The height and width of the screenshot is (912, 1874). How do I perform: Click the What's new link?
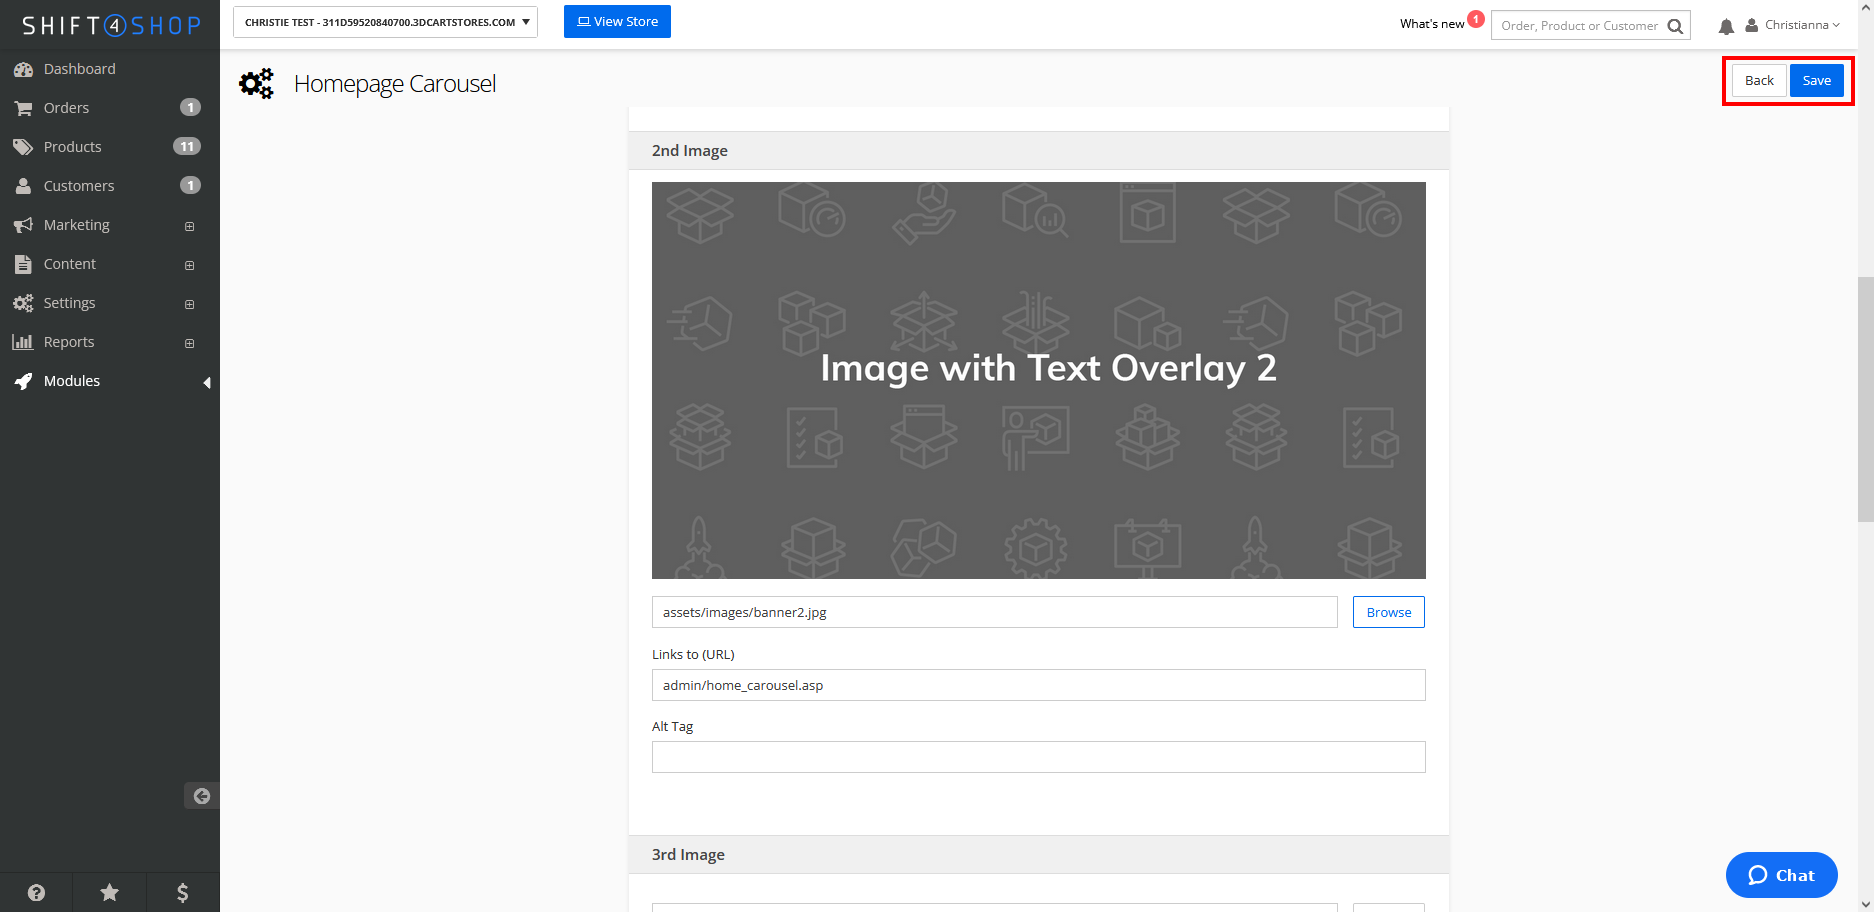(1432, 24)
